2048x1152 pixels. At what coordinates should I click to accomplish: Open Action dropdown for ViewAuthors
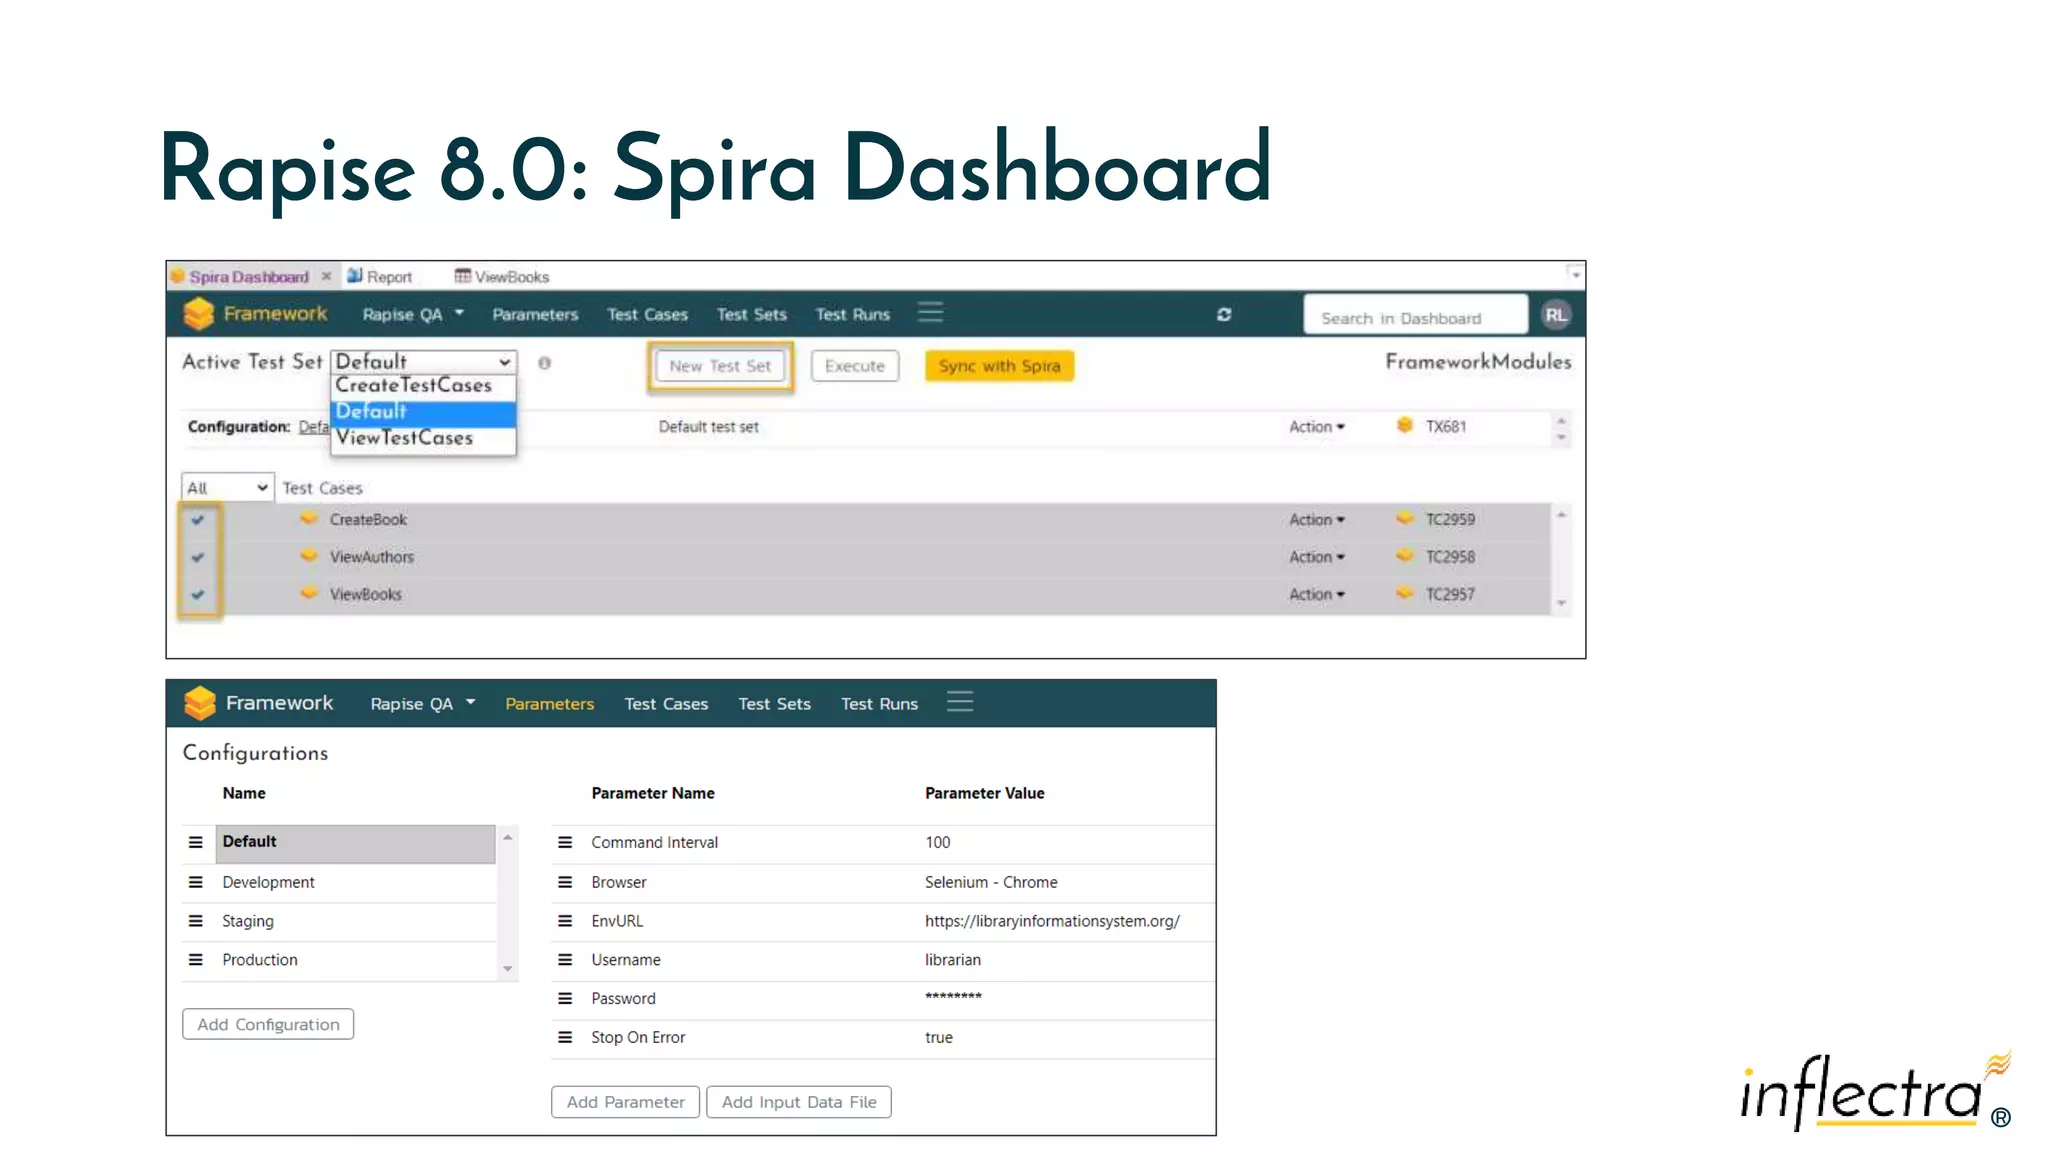click(1316, 556)
